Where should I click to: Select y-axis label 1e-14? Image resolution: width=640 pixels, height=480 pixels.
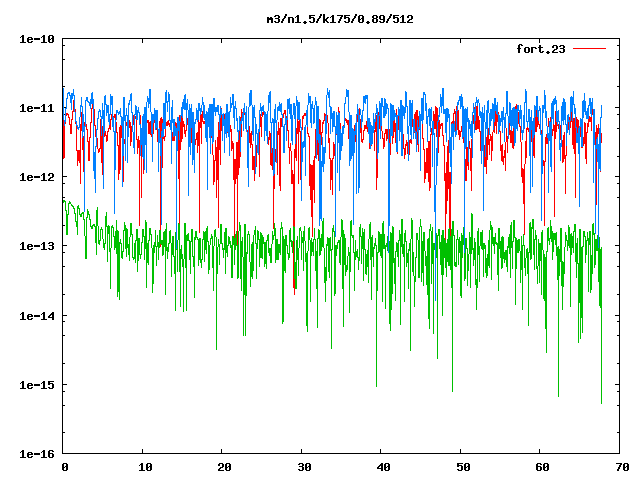(x=37, y=316)
